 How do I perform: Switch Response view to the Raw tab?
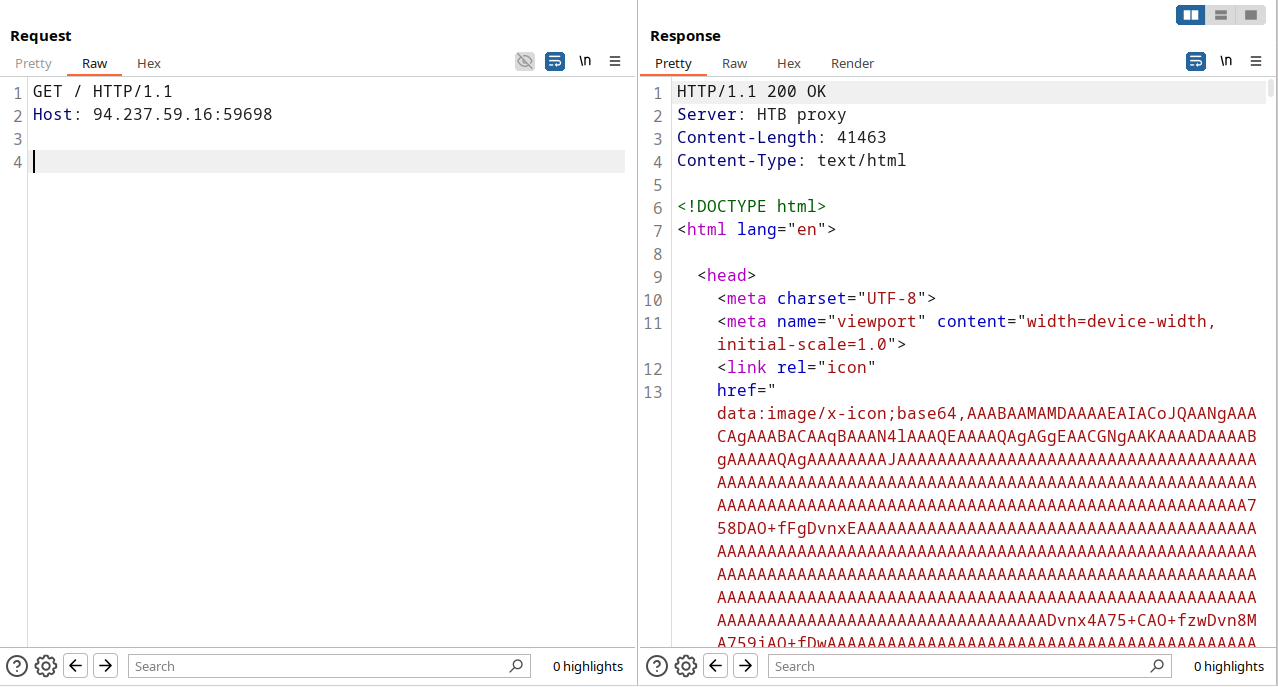(735, 63)
